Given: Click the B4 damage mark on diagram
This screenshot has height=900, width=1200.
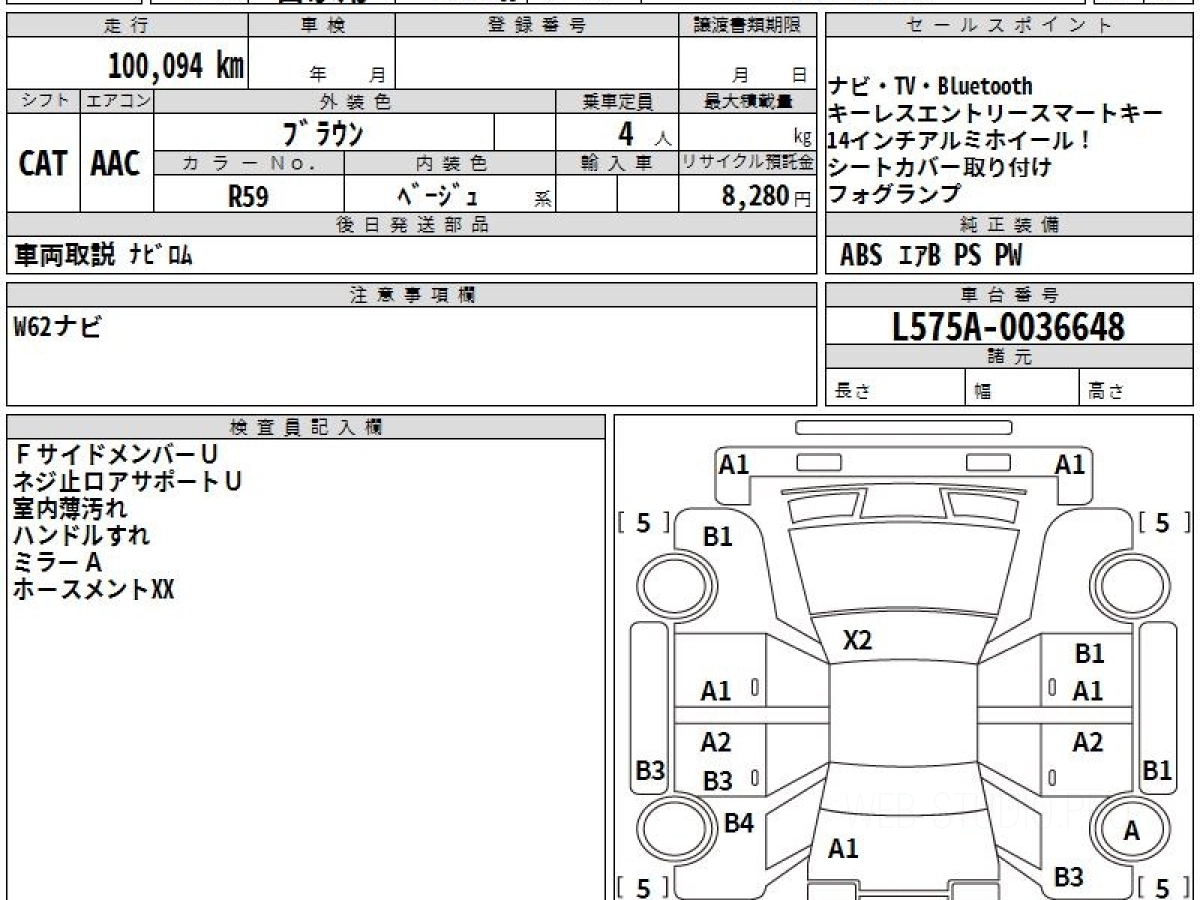Looking at the screenshot, I should coord(738,824).
